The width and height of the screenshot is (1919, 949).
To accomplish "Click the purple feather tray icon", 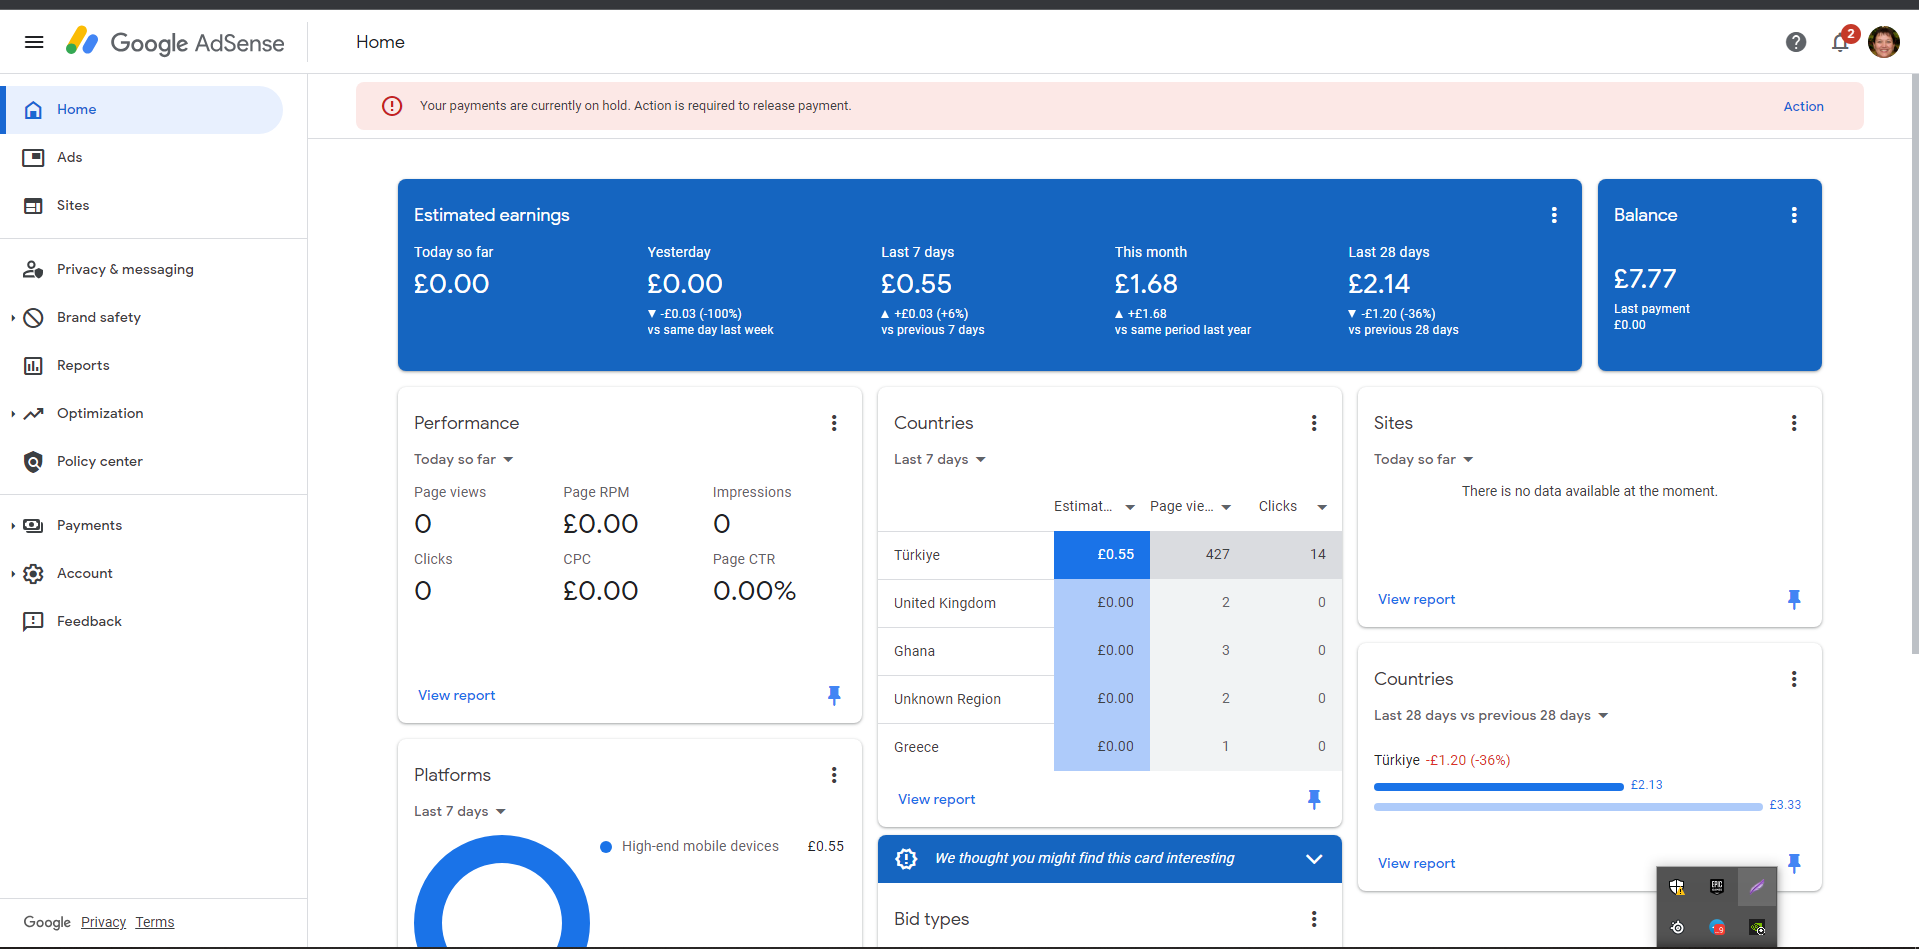I will pyautogui.click(x=1757, y=887).
